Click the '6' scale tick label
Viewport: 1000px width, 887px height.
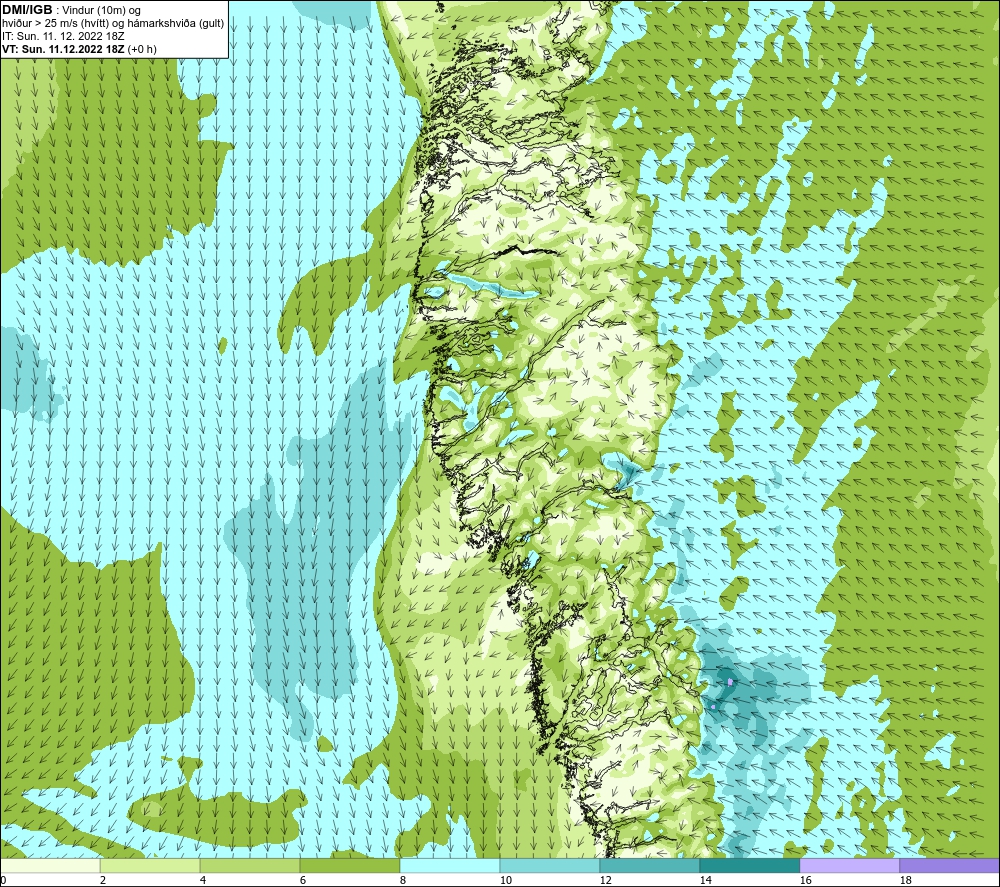click(303, 880)
